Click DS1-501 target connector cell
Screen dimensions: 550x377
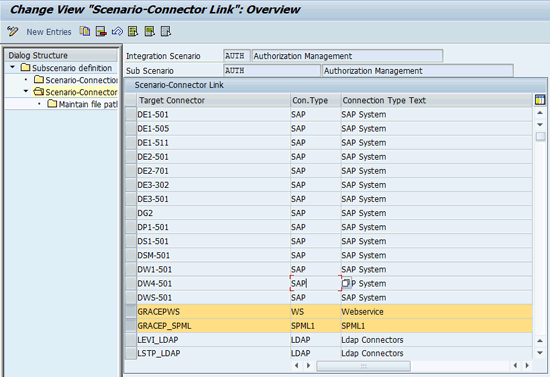point(213,241)
